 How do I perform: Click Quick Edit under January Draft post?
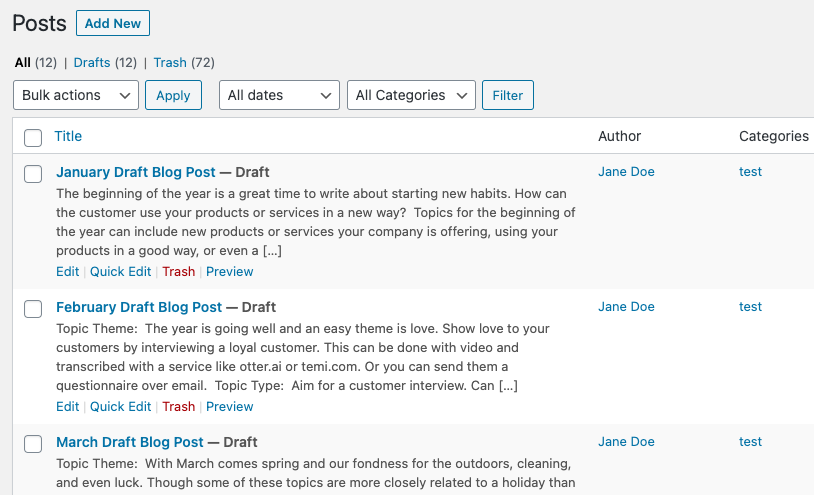click(120, 271)
